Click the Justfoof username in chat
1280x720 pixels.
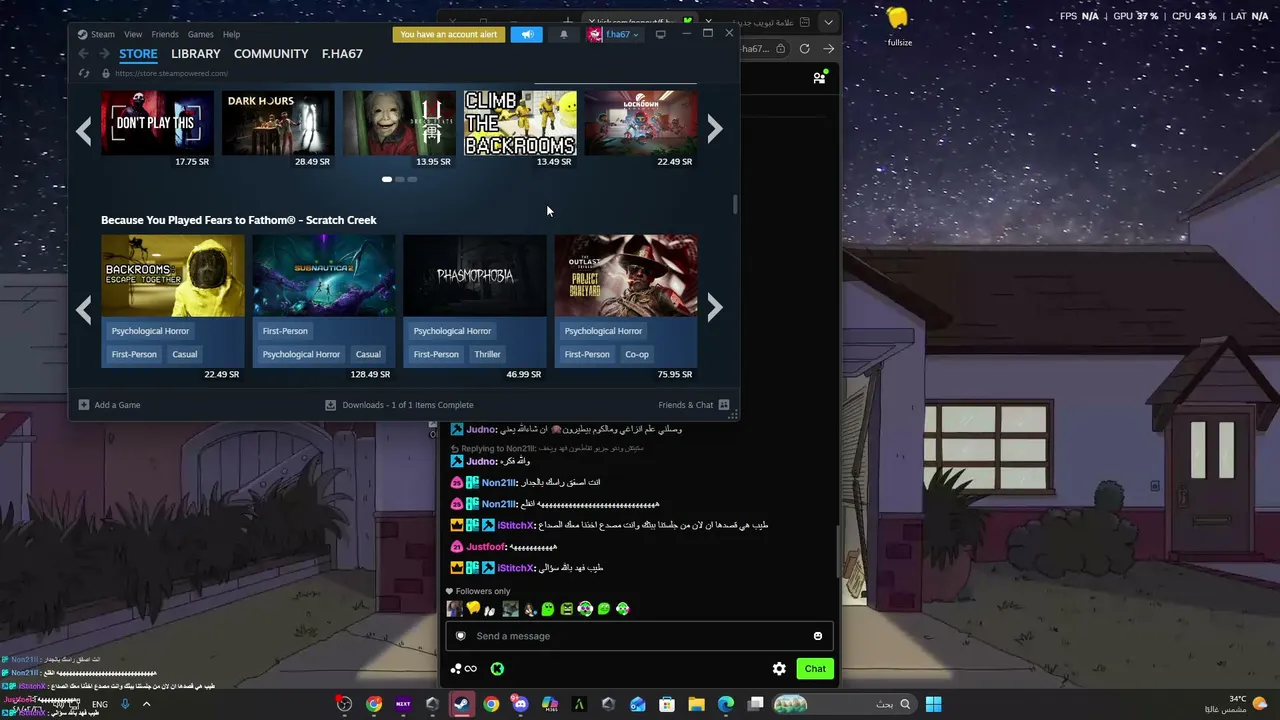(485, 547)
